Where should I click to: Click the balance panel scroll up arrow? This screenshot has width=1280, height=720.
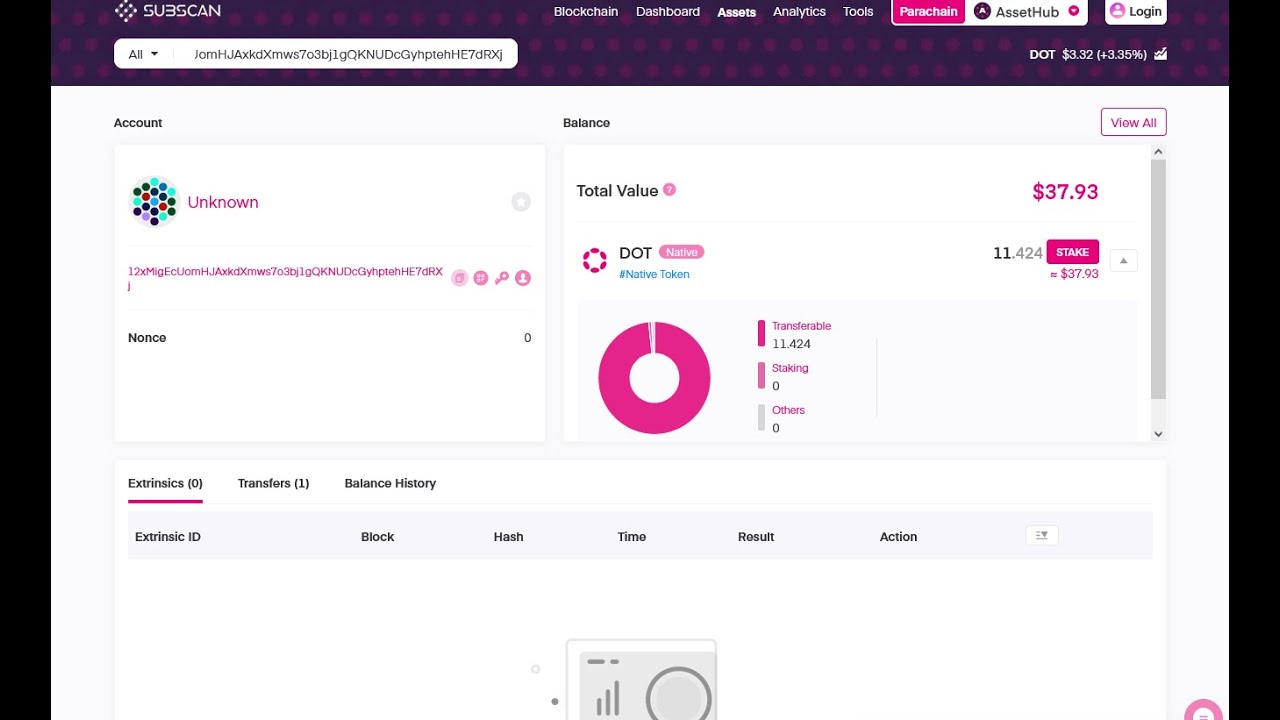click(x=1158, y=152)
